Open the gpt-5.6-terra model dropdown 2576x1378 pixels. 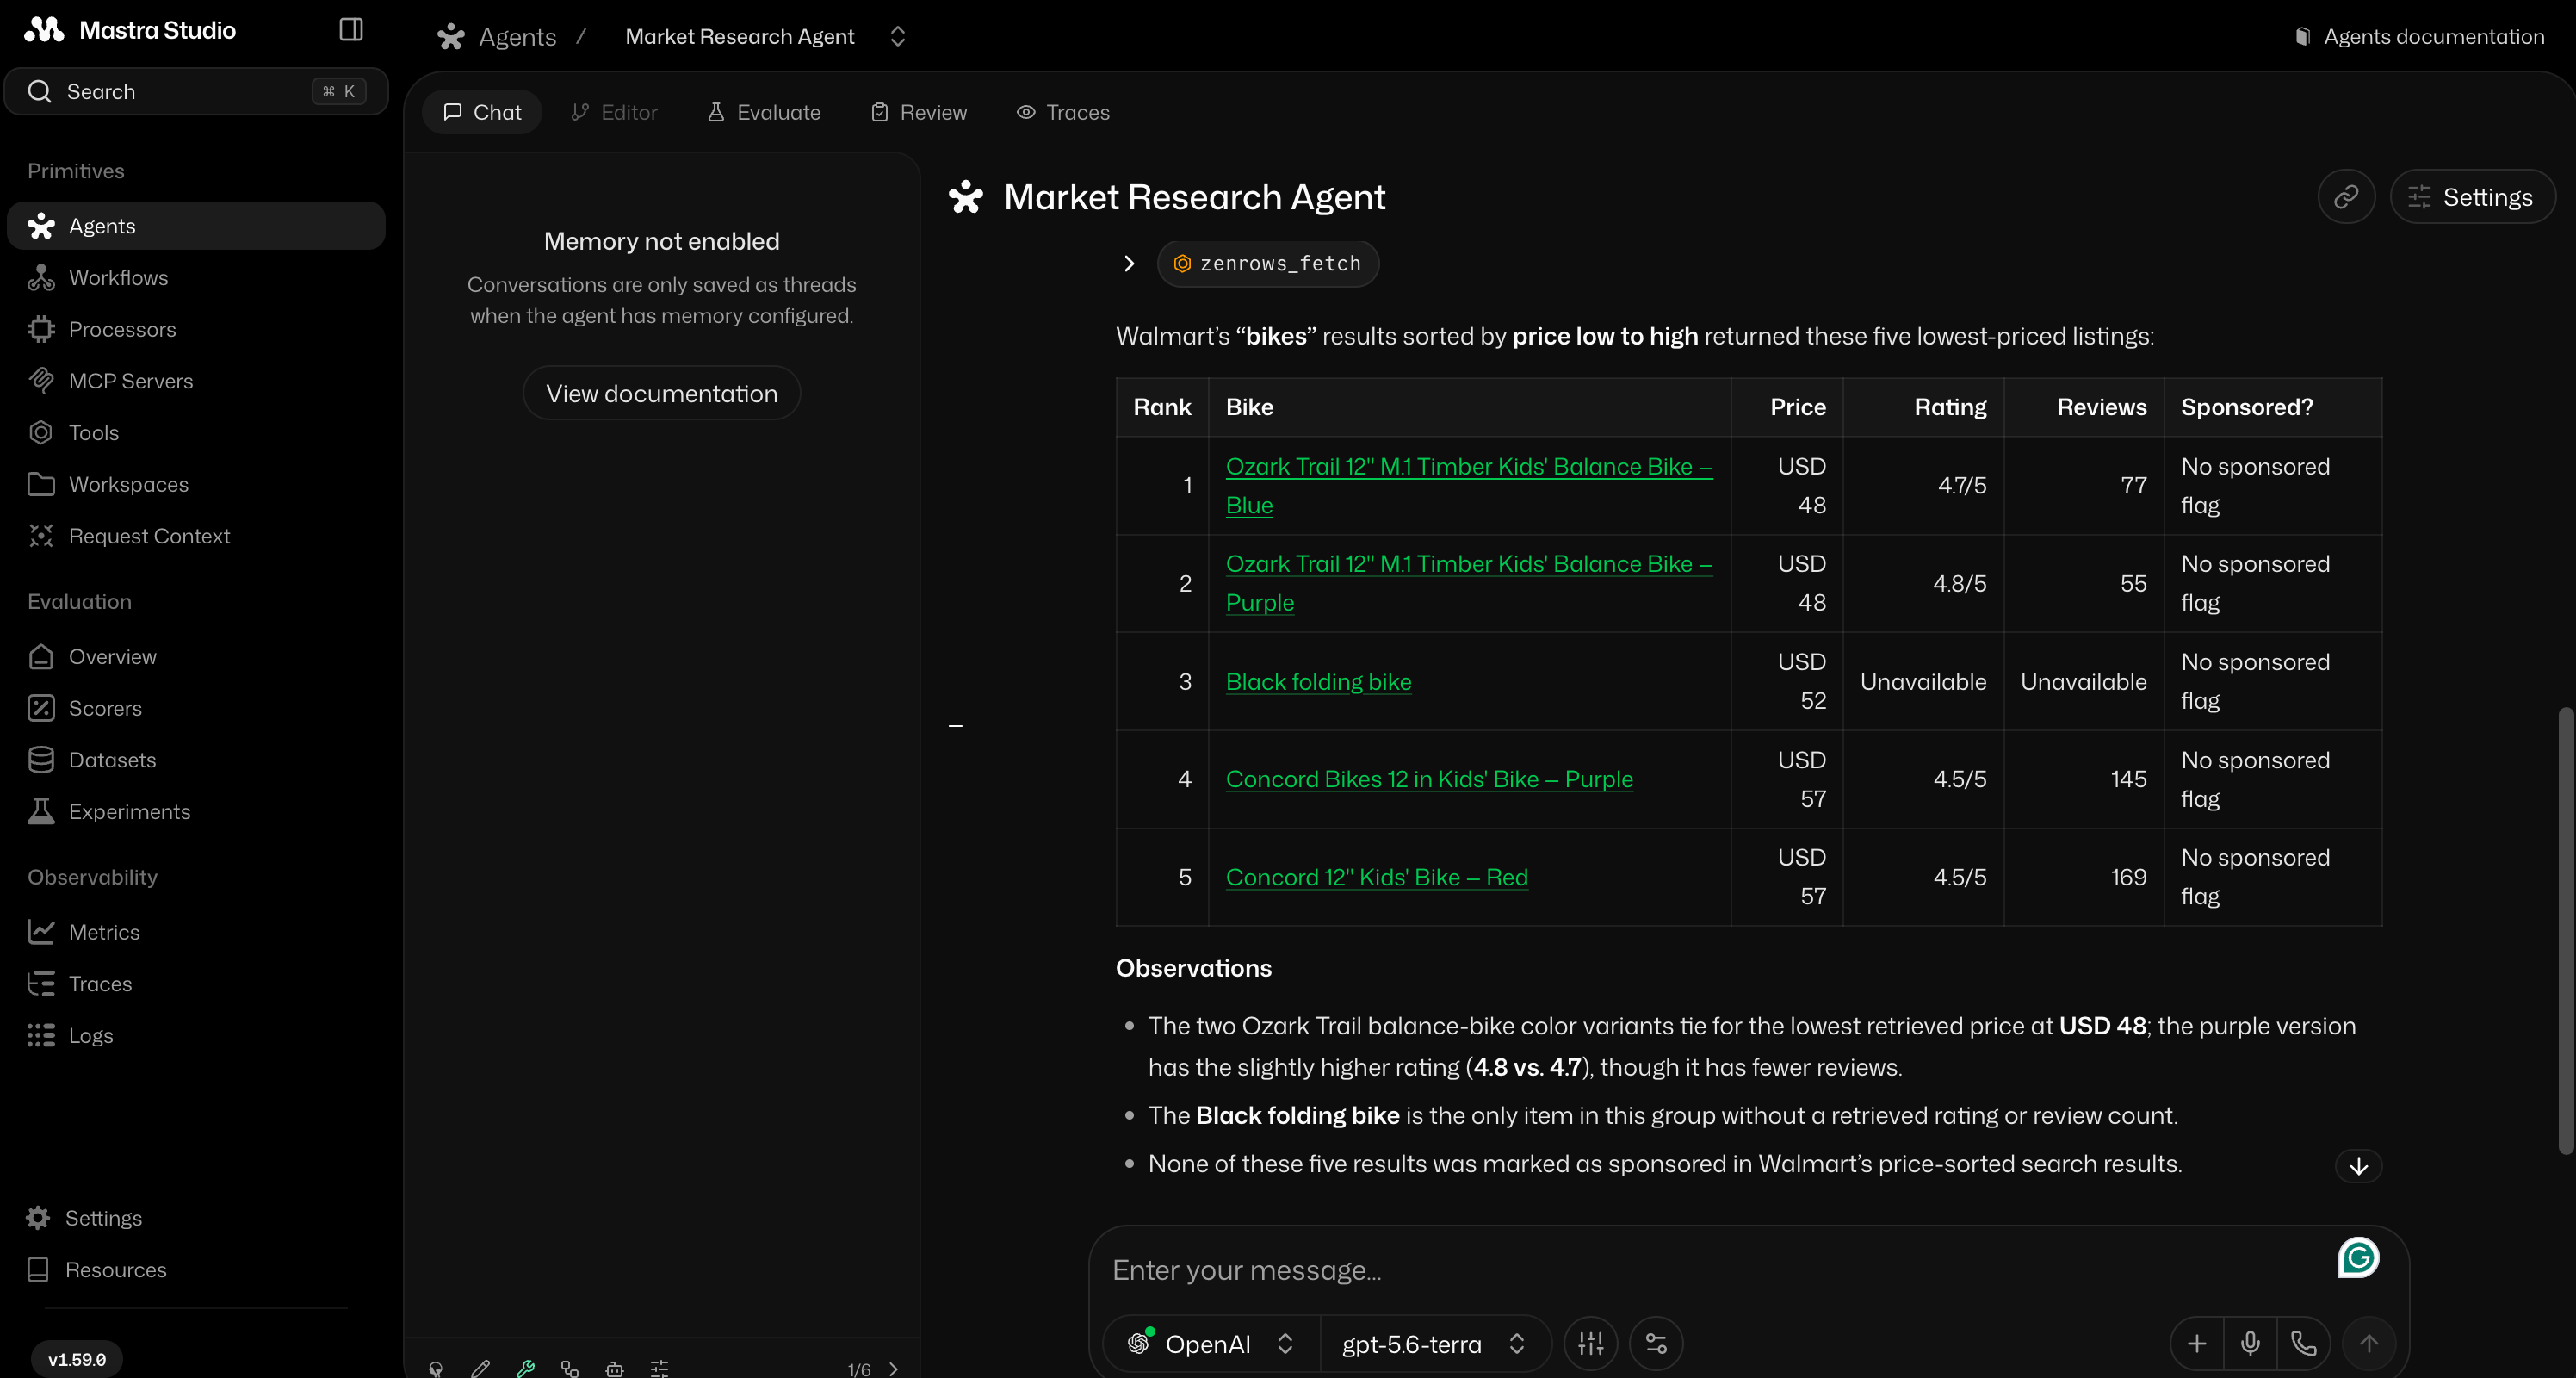click(1434, 1343)
